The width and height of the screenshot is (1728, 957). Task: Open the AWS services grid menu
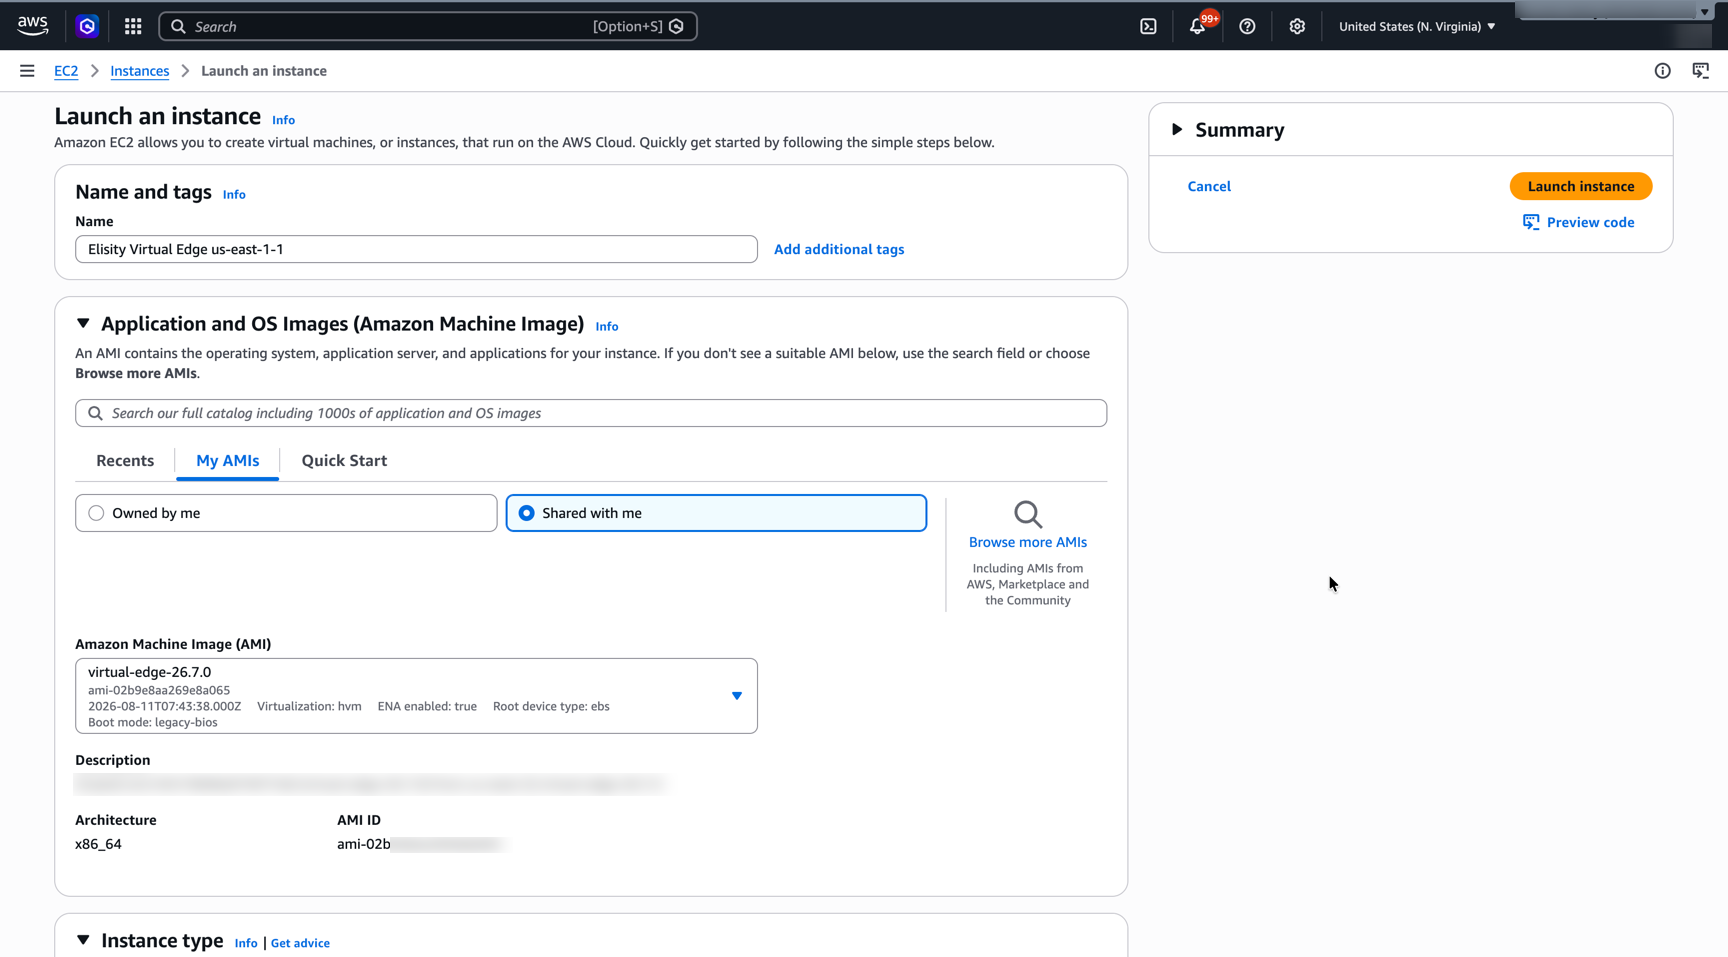(x=133, y=26)
